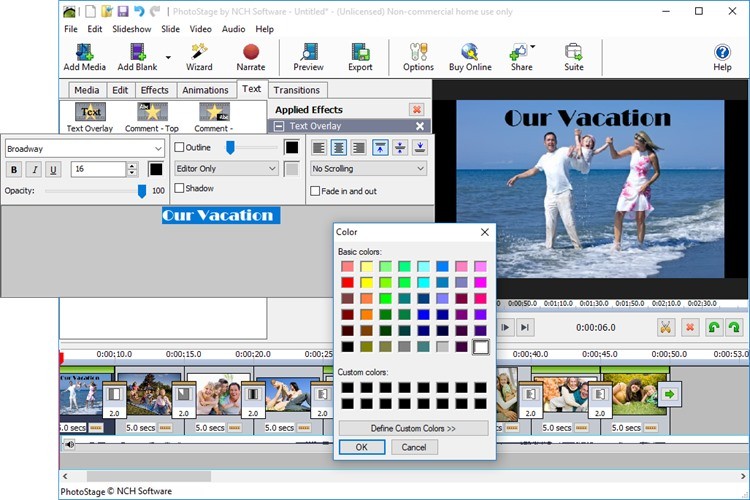Click Define Custom Colors button
This screenshot has height=500, width=750.
[x=413, y=428]
